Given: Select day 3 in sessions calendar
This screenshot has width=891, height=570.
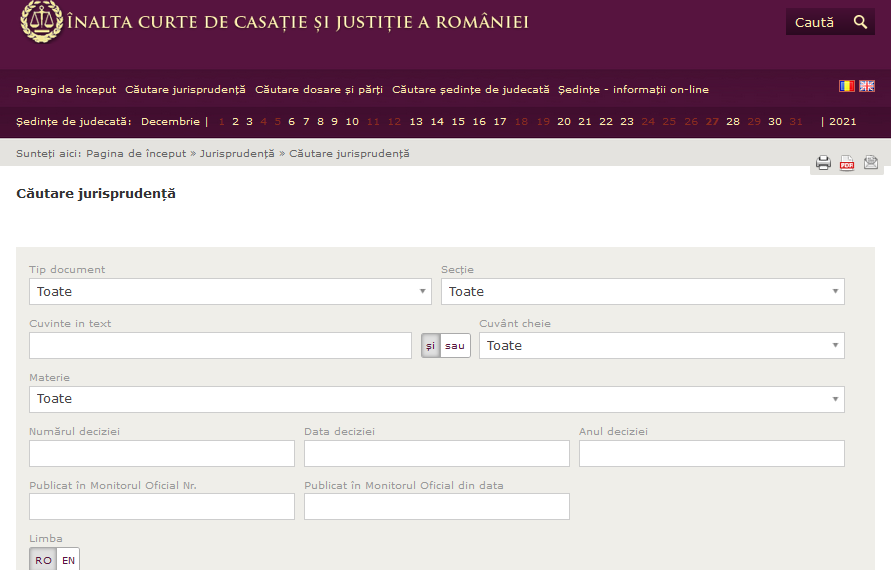Looking at the screenshot, I should (249, 122).
